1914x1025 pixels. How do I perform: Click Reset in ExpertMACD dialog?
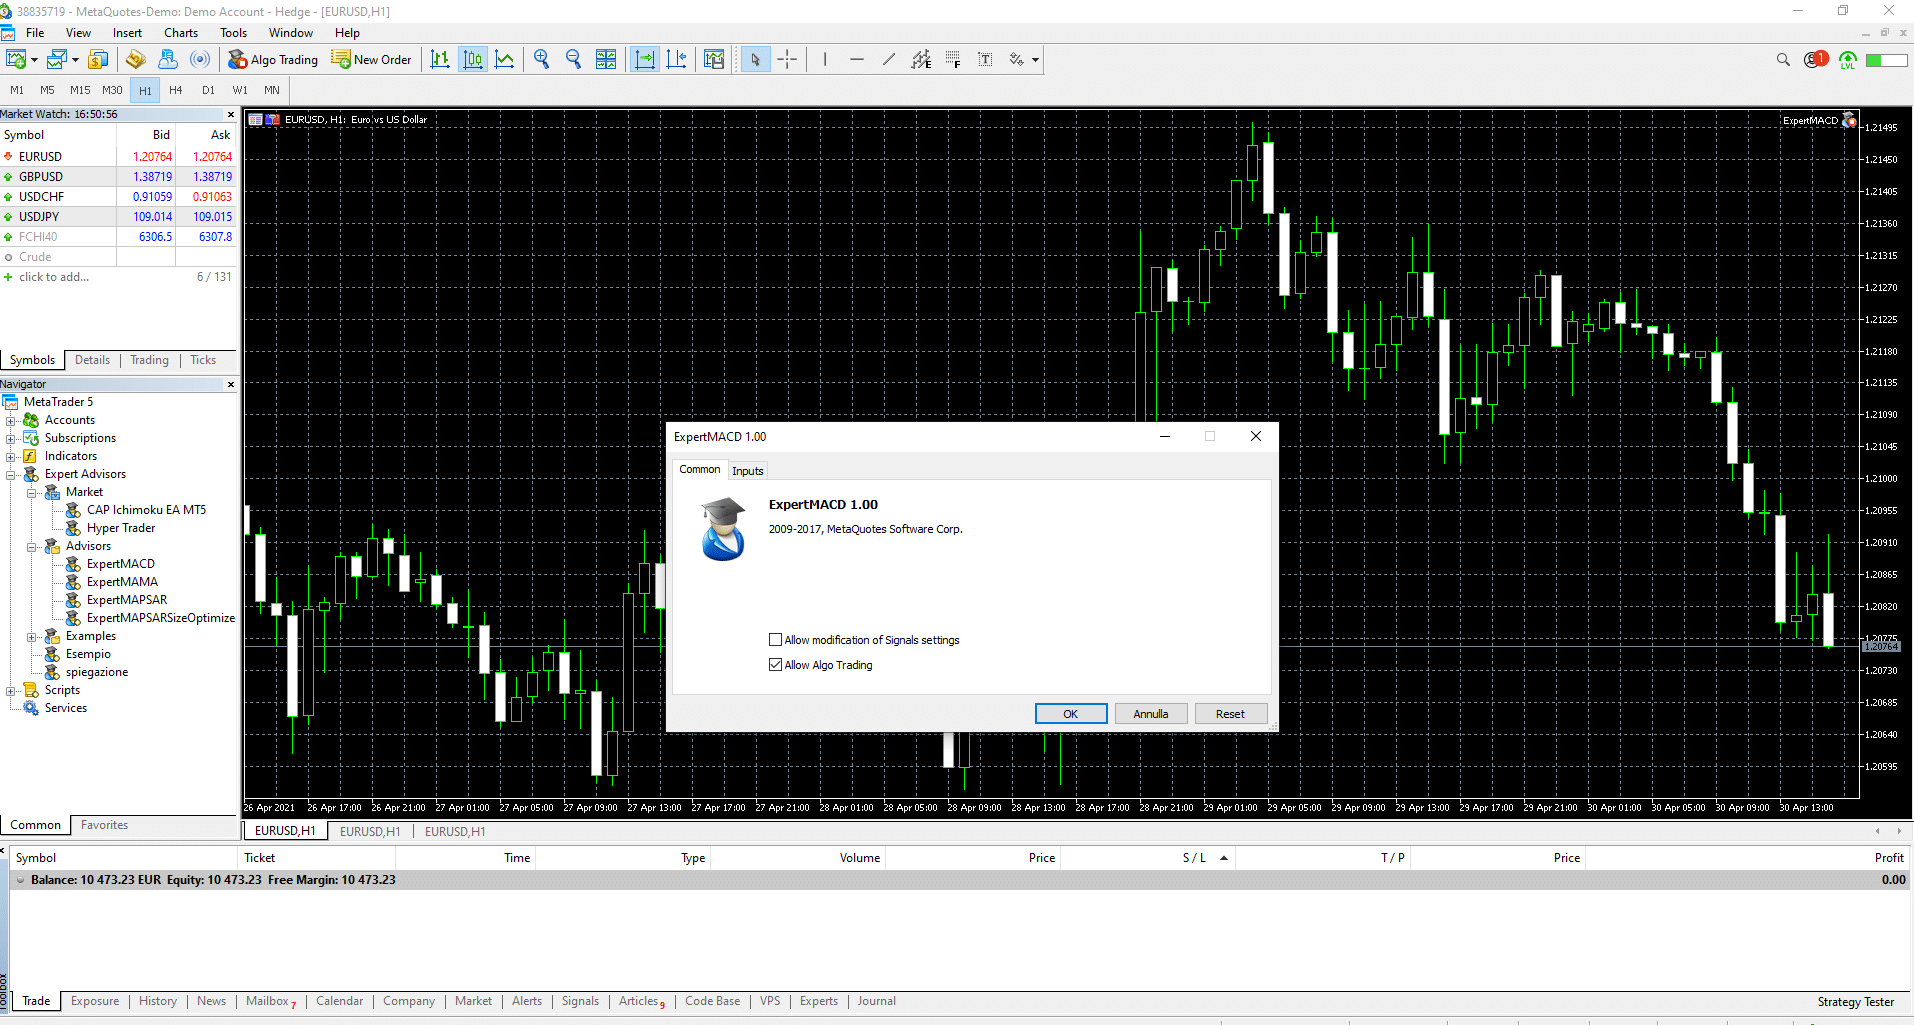1231,714
